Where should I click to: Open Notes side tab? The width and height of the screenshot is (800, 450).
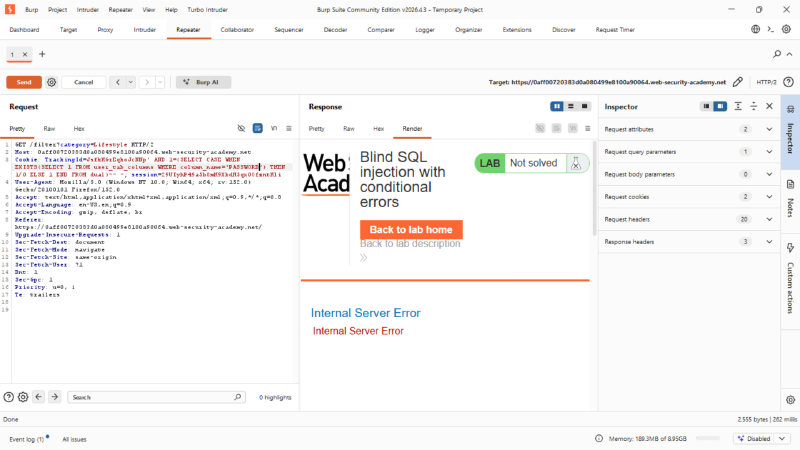[790, 199]
